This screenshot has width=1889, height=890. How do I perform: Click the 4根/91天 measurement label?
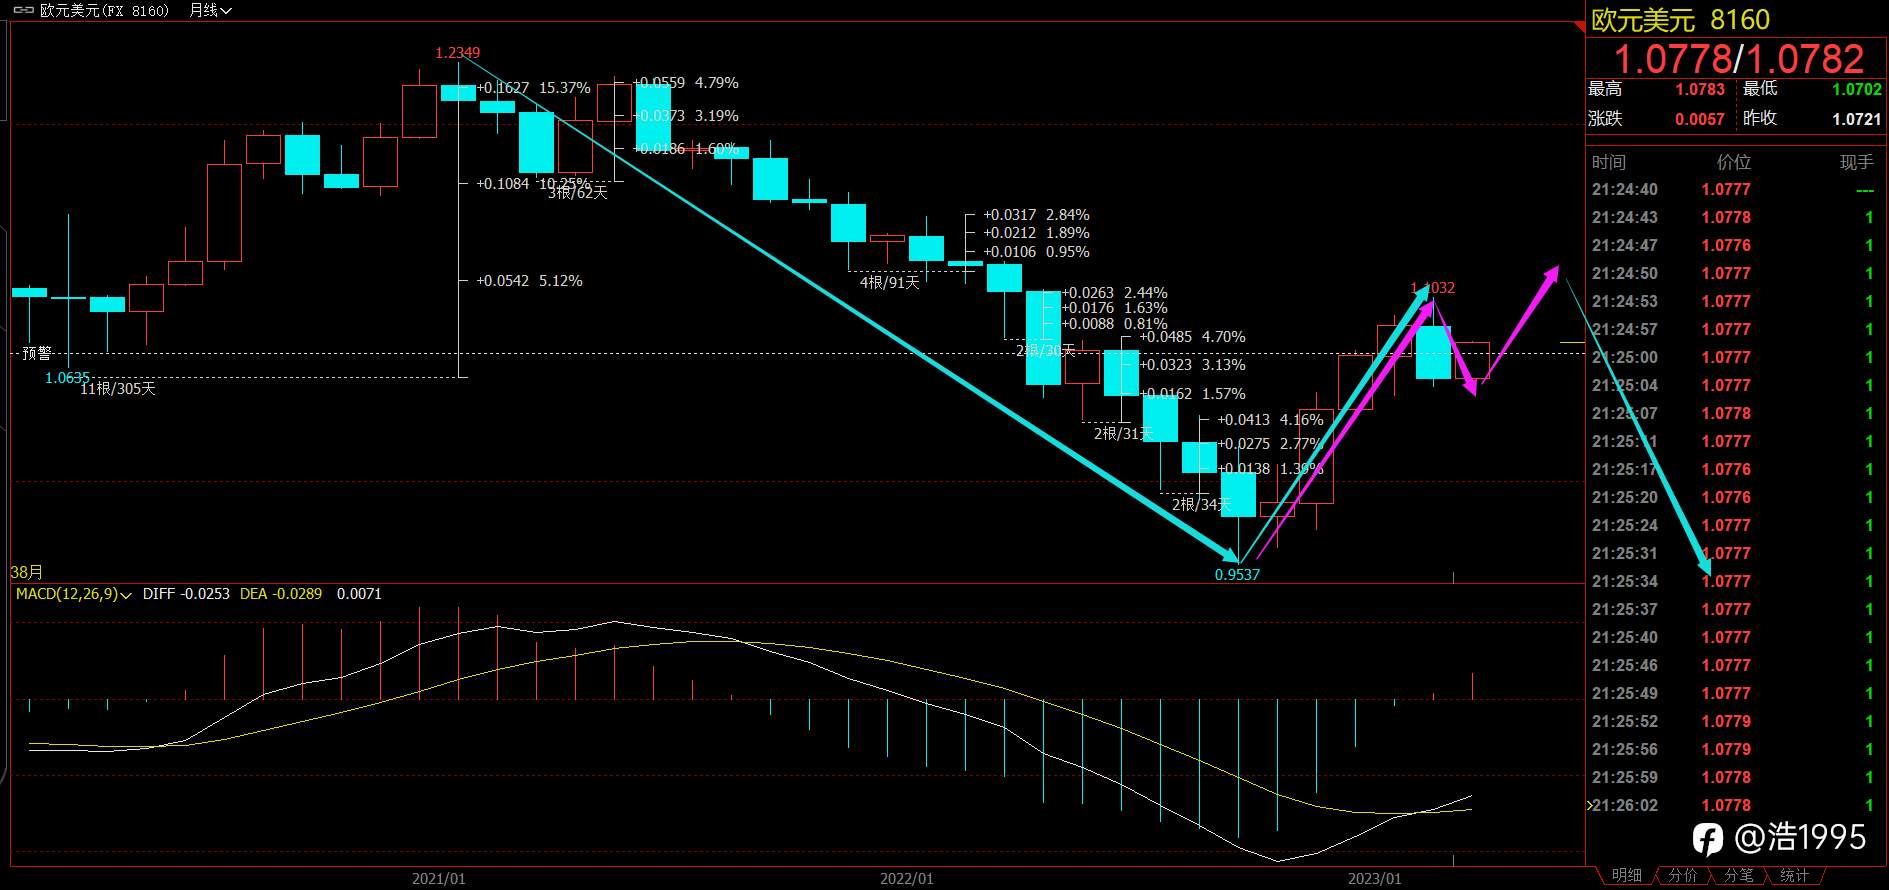coord(889,282)
